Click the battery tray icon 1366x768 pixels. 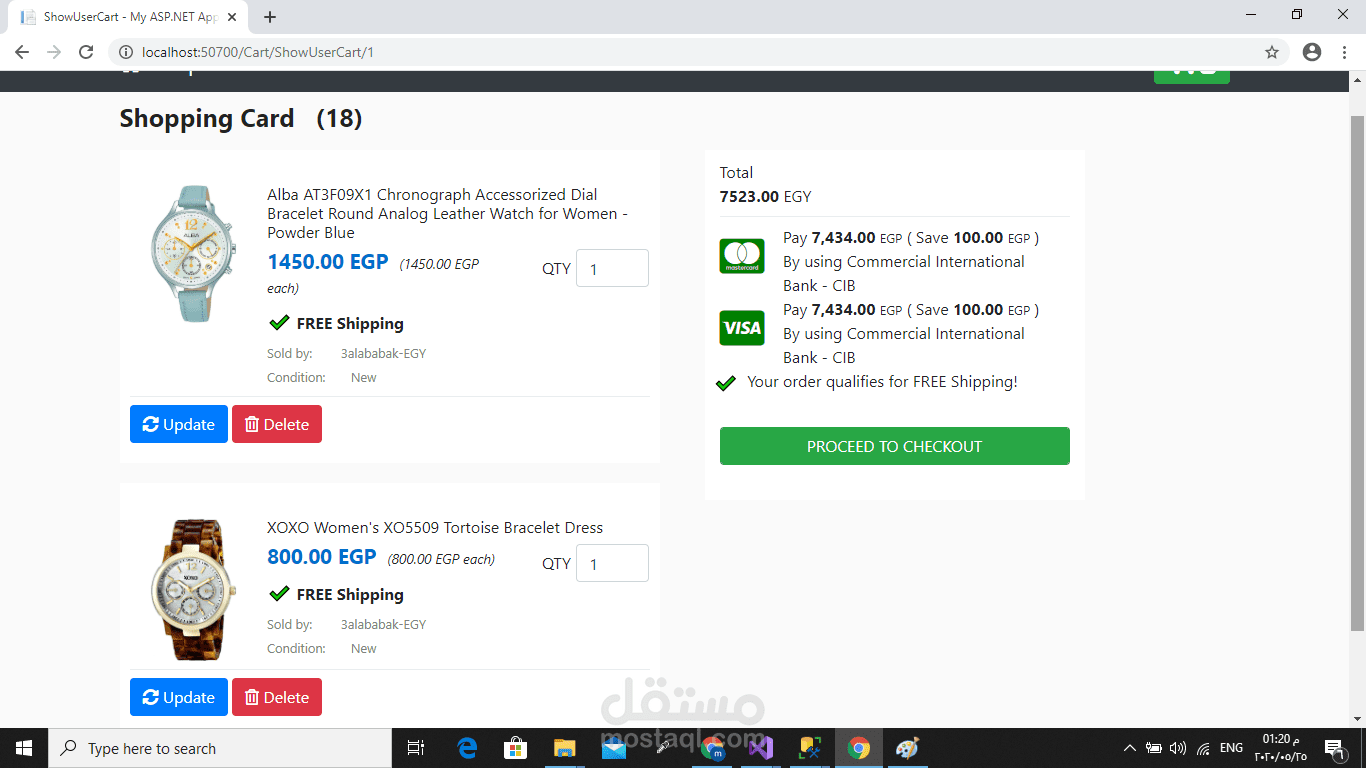1154,748
